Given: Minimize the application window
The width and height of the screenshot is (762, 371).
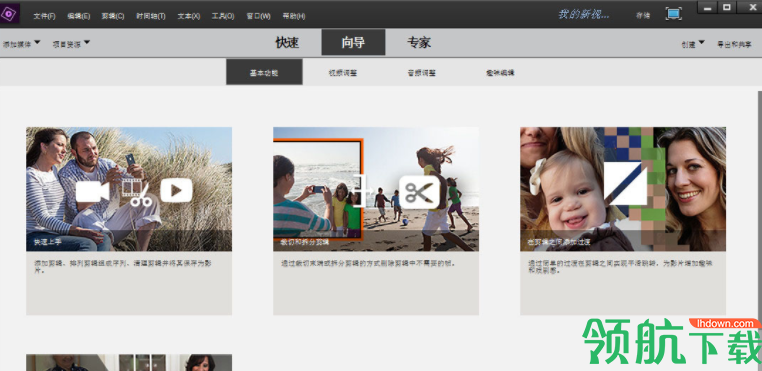Looking at the screenshot, I should coord(708,8).
